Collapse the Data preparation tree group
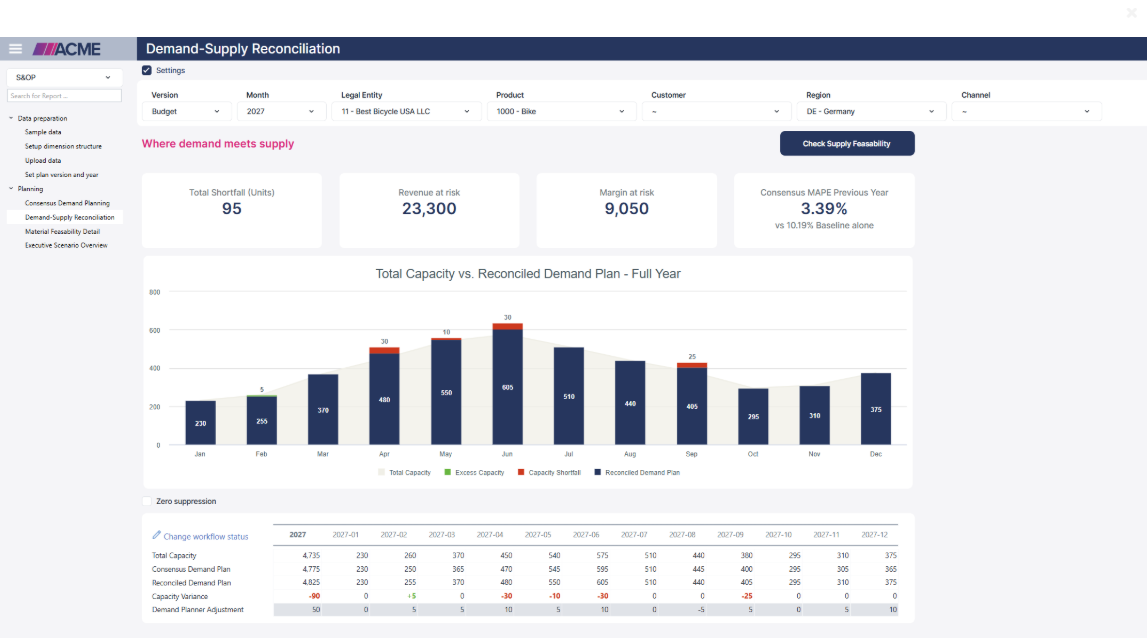 [x=11, y=118]
